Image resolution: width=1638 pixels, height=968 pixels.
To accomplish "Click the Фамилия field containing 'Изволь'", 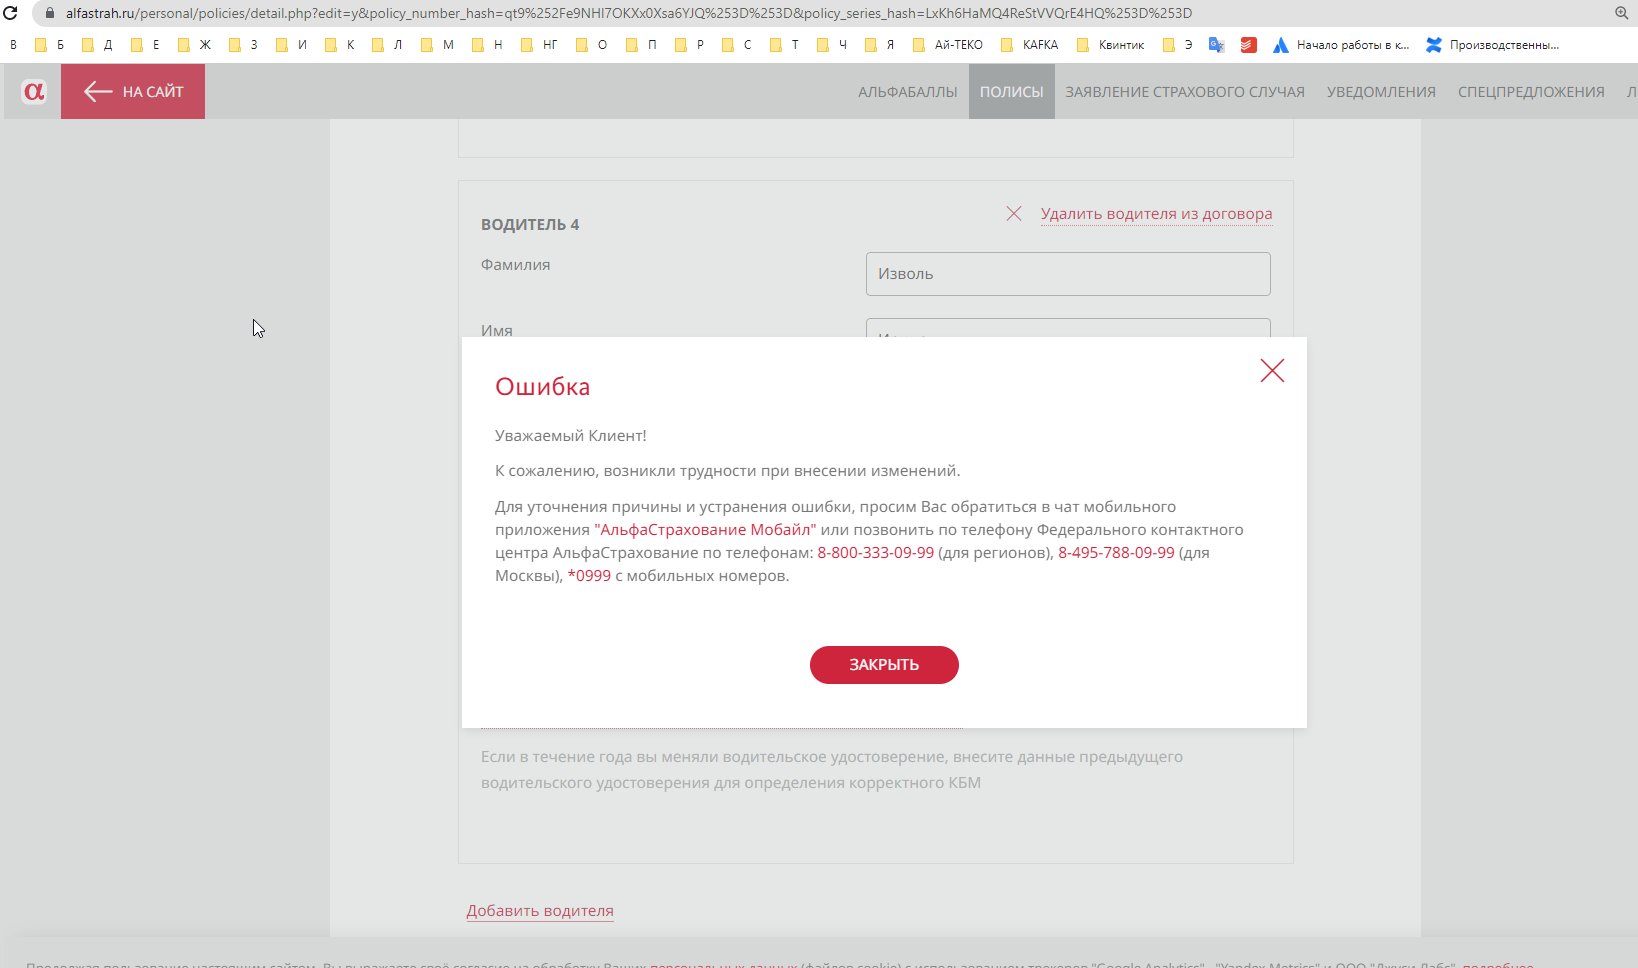I will coord(1067,274).
